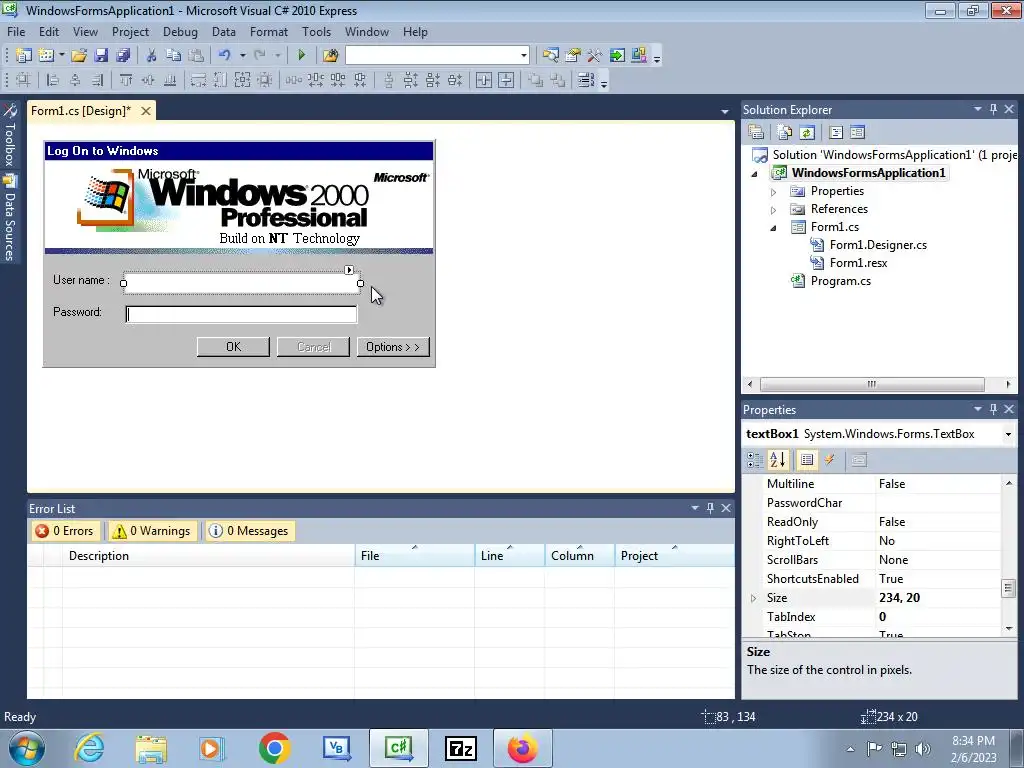Image resolution: width=1024 pixels, height=768 pixels.
Task: Toggle the 0 Errors filter
Action: click(x=65, y=531)
